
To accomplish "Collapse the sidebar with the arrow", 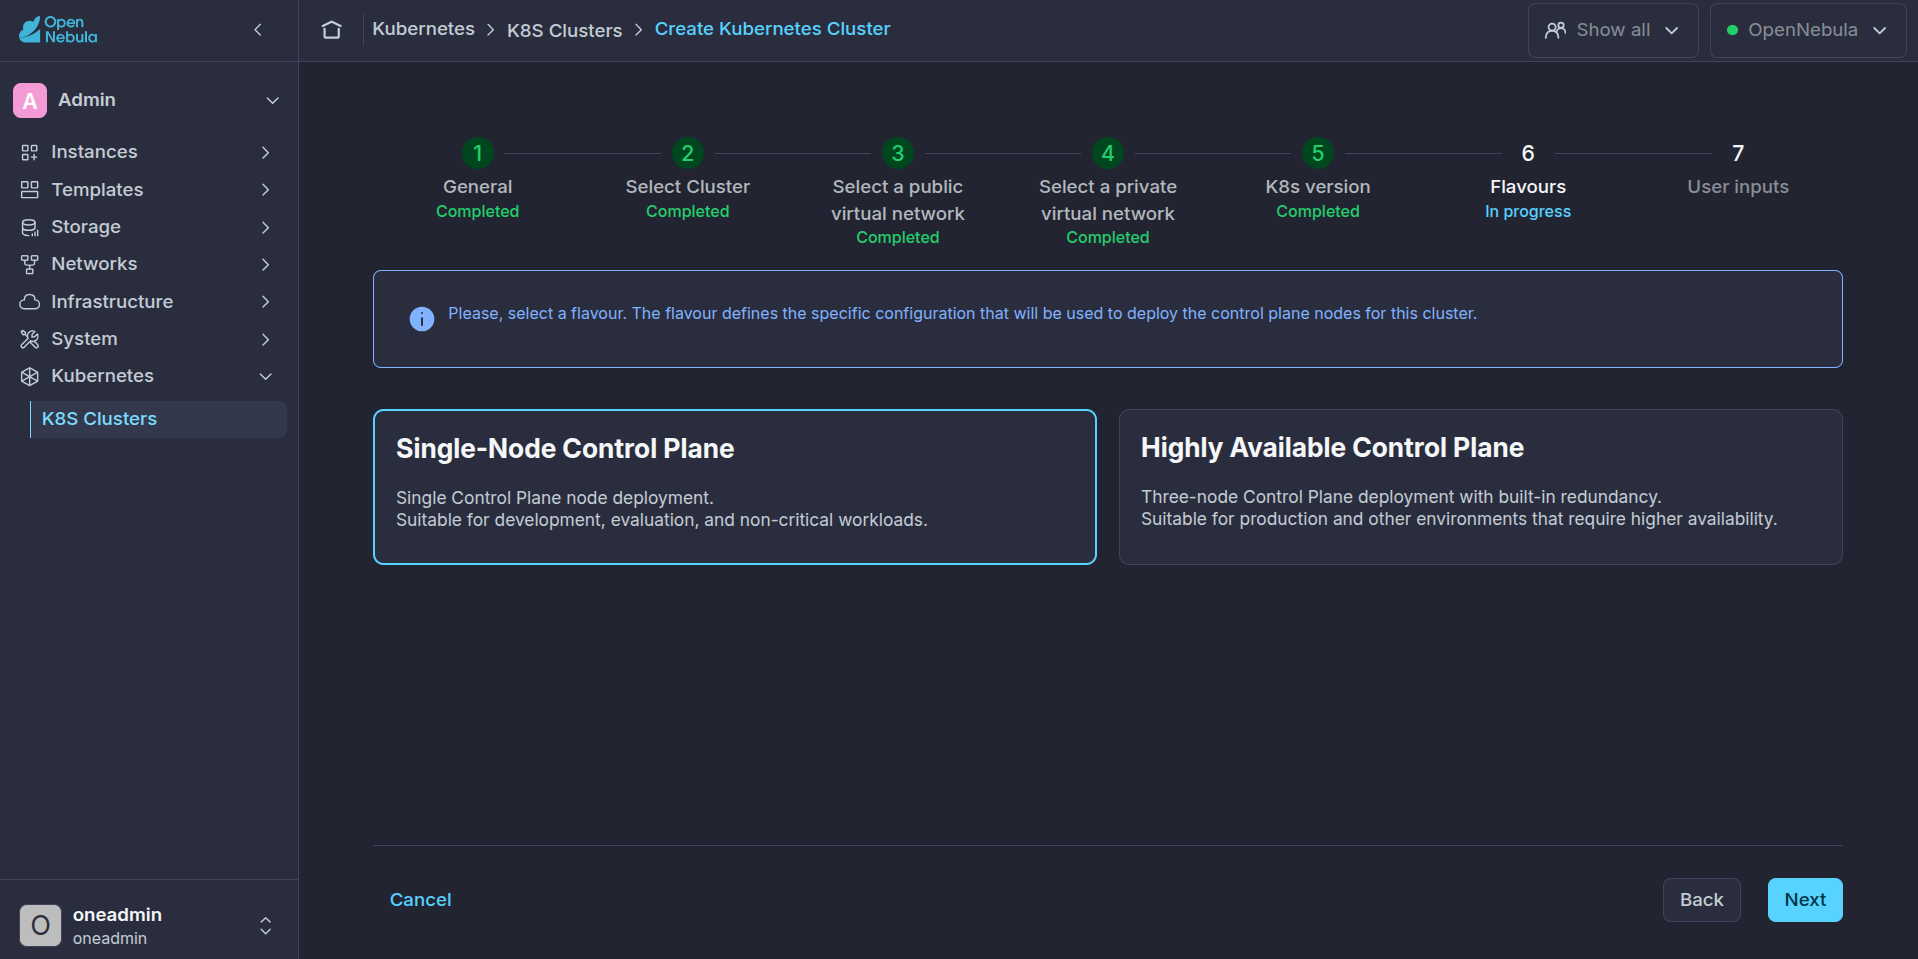I will coord(258,30).
